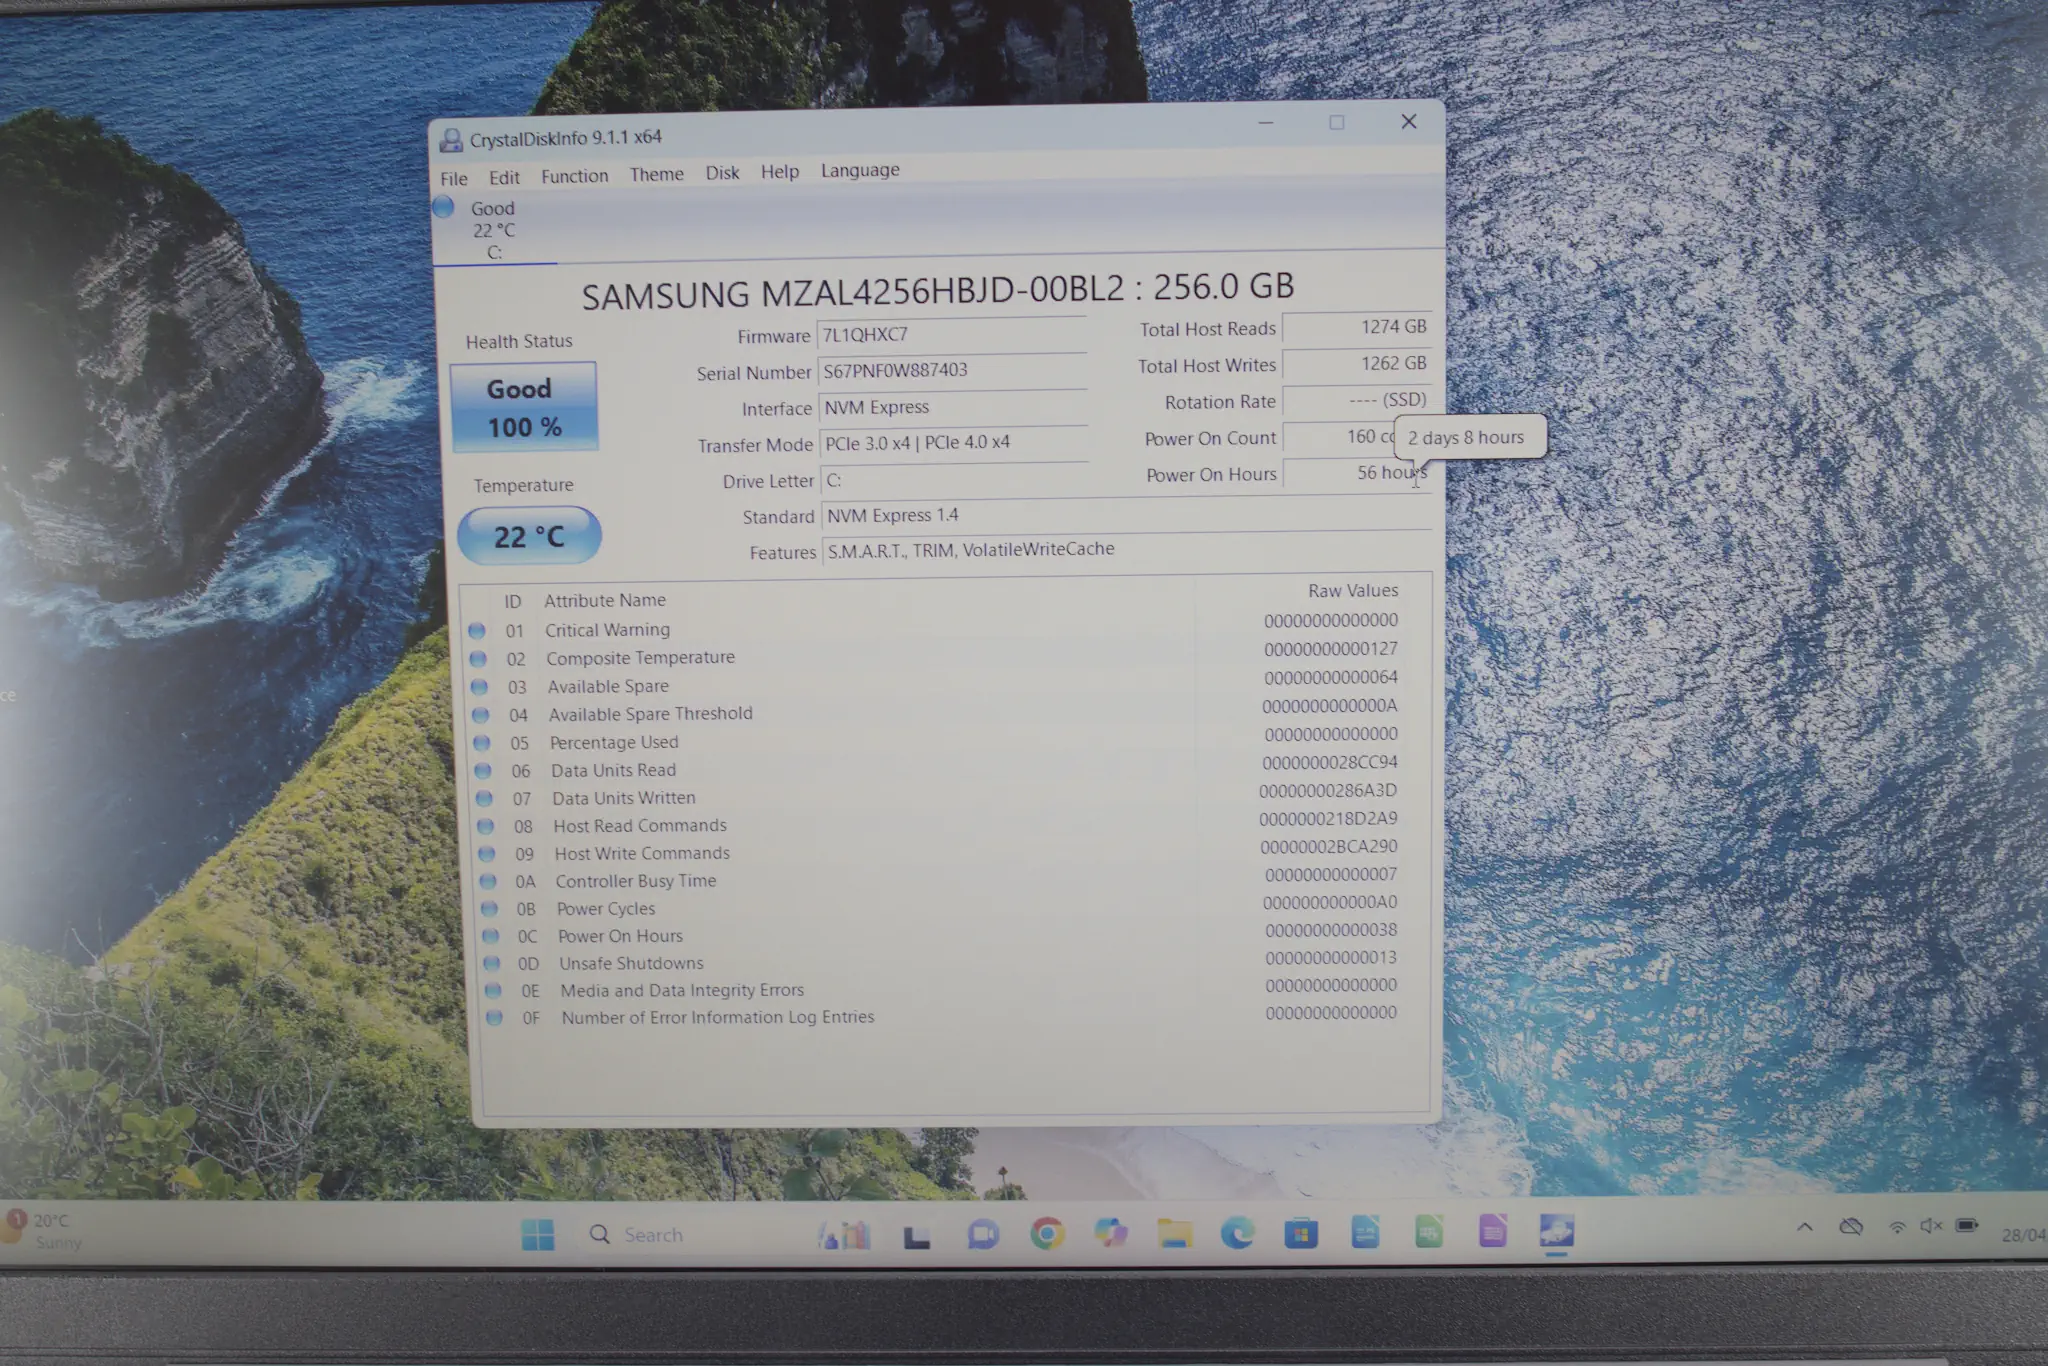
Task: Select the Composite Temperature attribute row
Action: 933,654
